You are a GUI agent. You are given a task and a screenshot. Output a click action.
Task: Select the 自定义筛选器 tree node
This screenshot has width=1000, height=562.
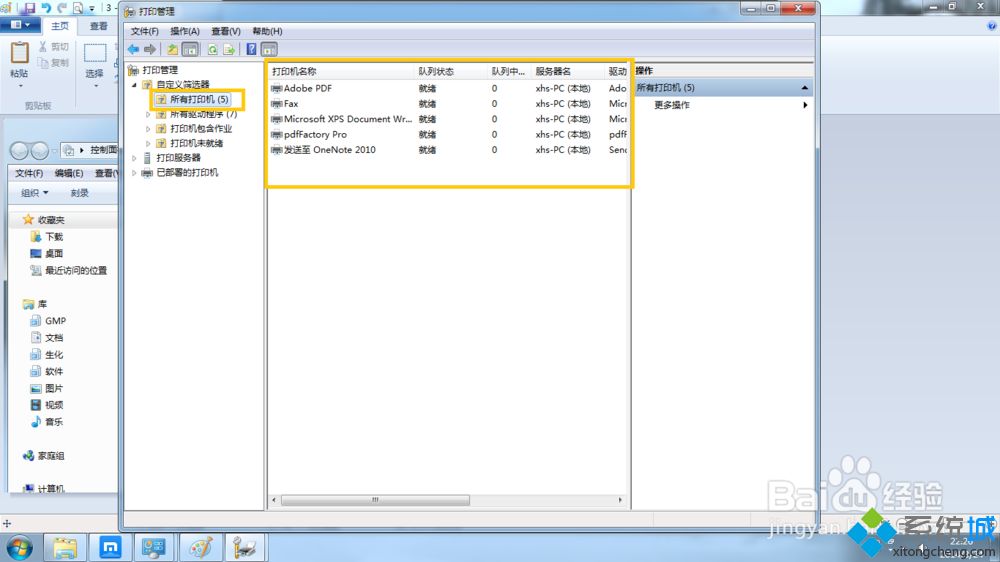pos(183,84)
